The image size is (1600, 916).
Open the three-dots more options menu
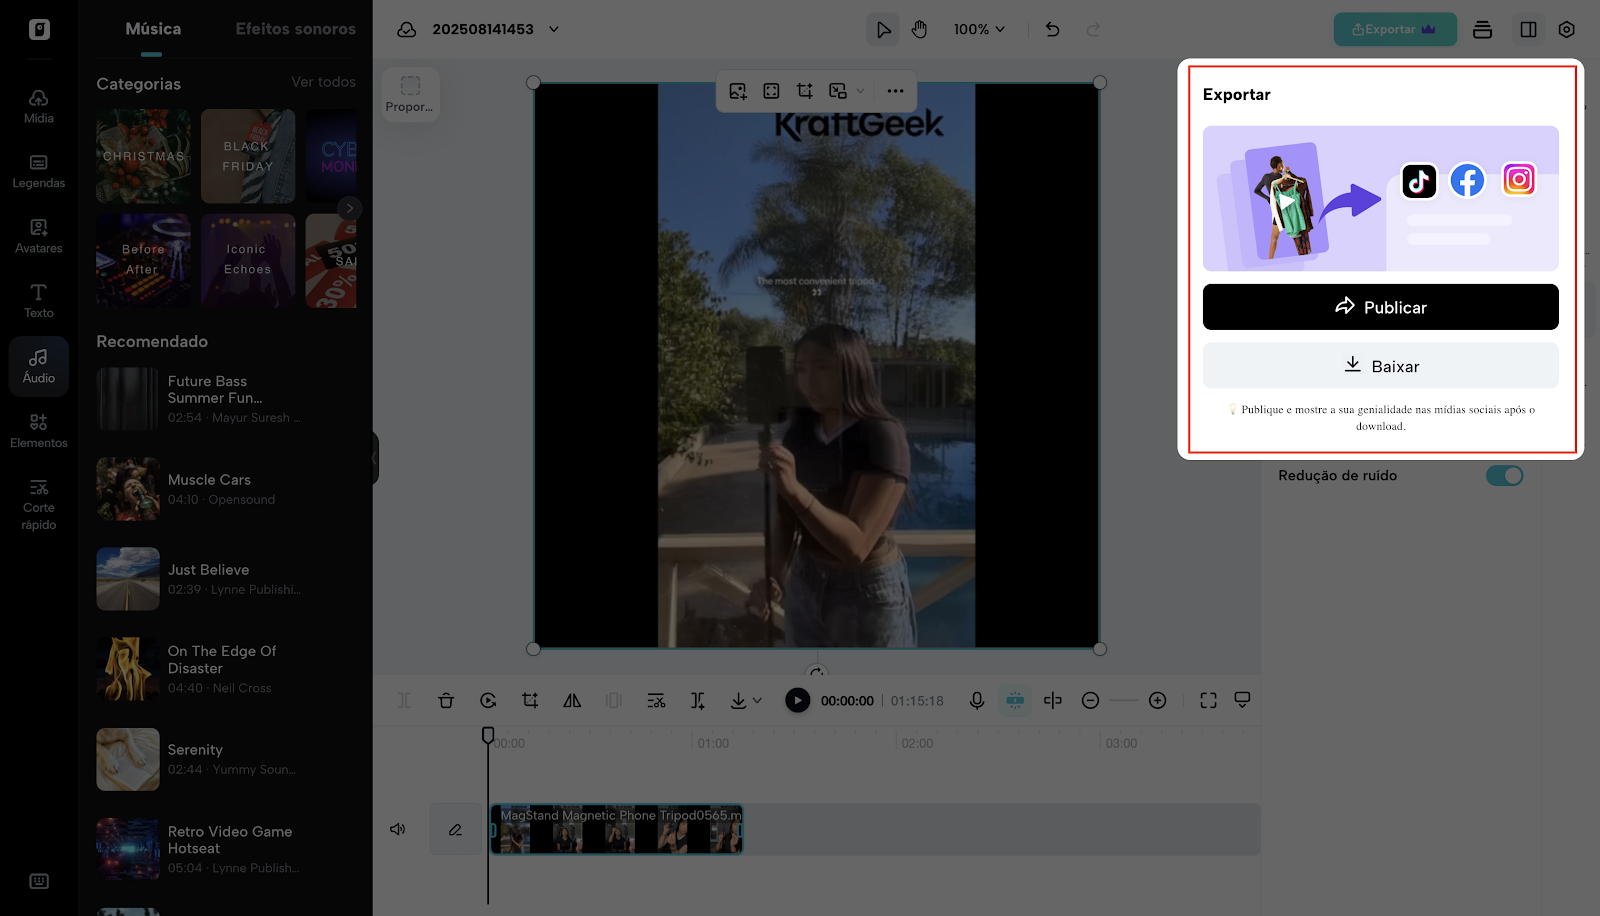click(x=895, y=91)
